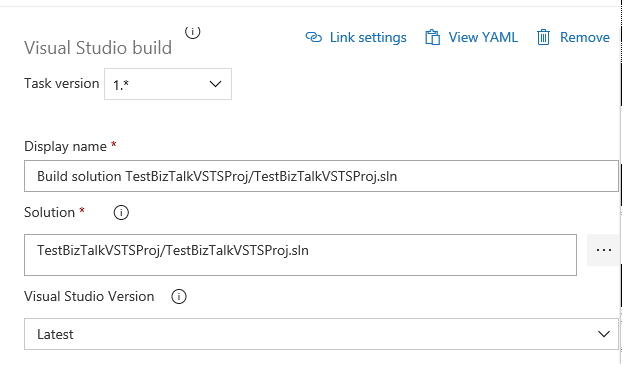631x373 pixels.
Task: Click the Visual Studio build heading
Action: pos(98,48)
